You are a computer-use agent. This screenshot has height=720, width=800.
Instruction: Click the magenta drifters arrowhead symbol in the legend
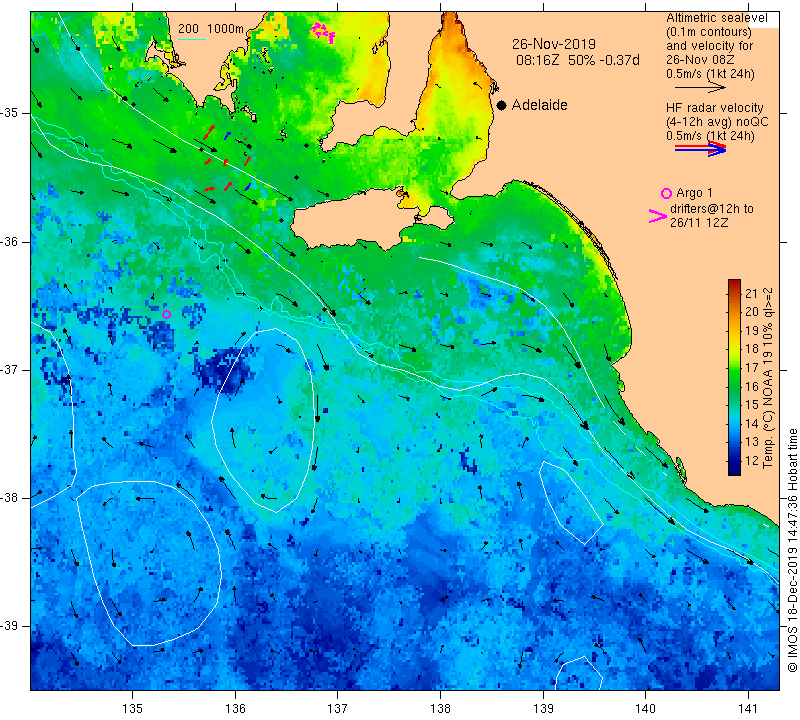[x=657, y=216]
